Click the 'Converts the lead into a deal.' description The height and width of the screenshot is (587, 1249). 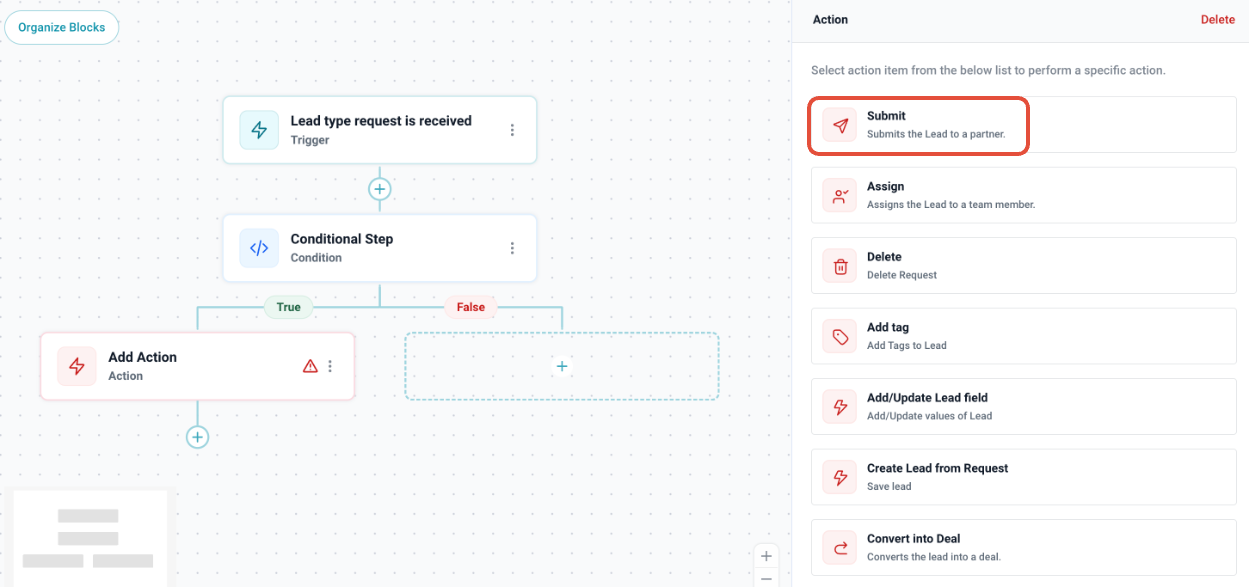click(x=934, y=557)
